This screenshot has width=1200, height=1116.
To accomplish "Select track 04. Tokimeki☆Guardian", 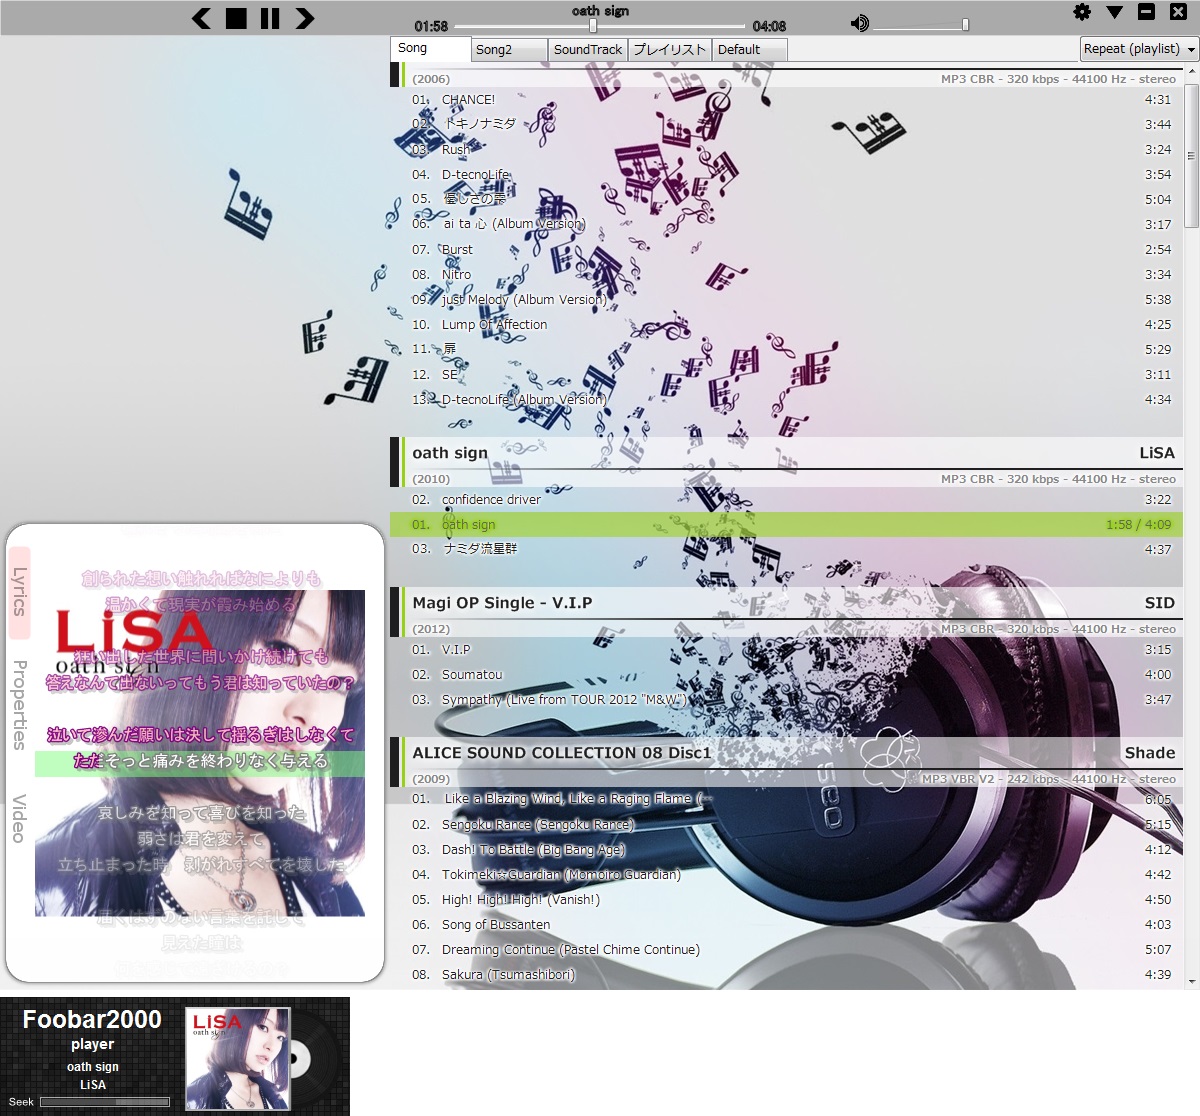I will click(786, 874).
